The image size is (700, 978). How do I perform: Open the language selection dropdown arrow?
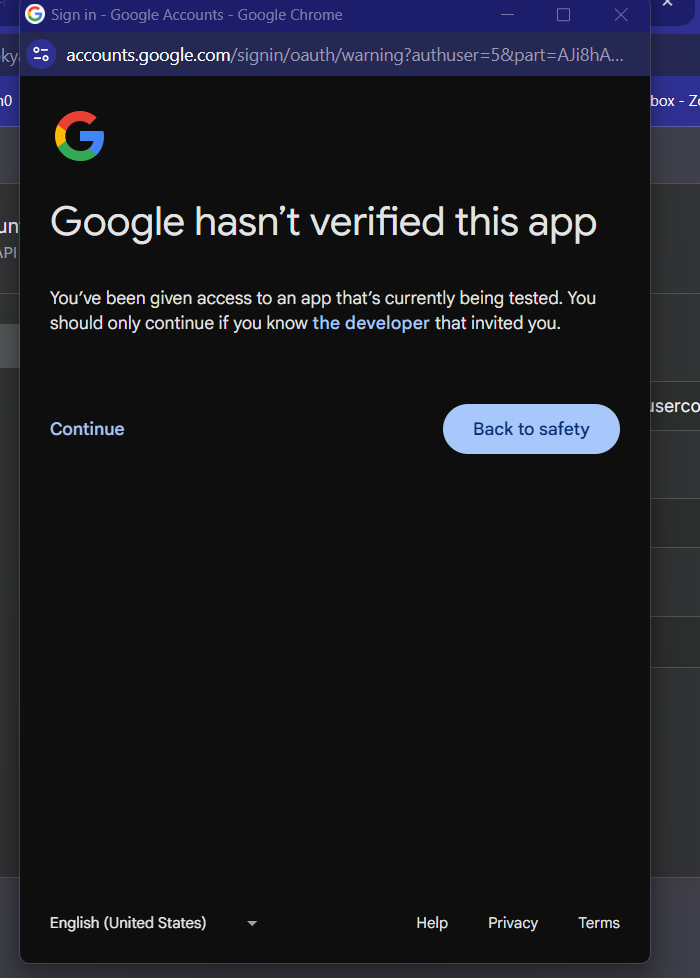(x=252, y=923)
